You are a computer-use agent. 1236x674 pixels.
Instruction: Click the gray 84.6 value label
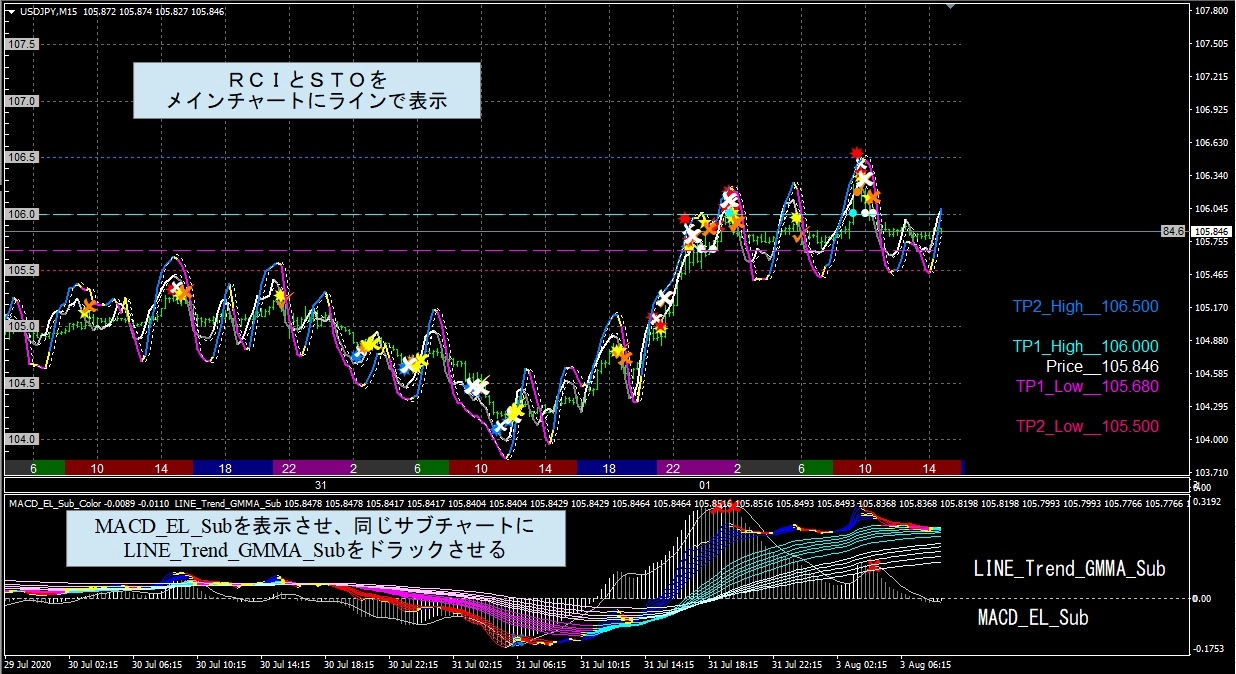[1172, 231]
